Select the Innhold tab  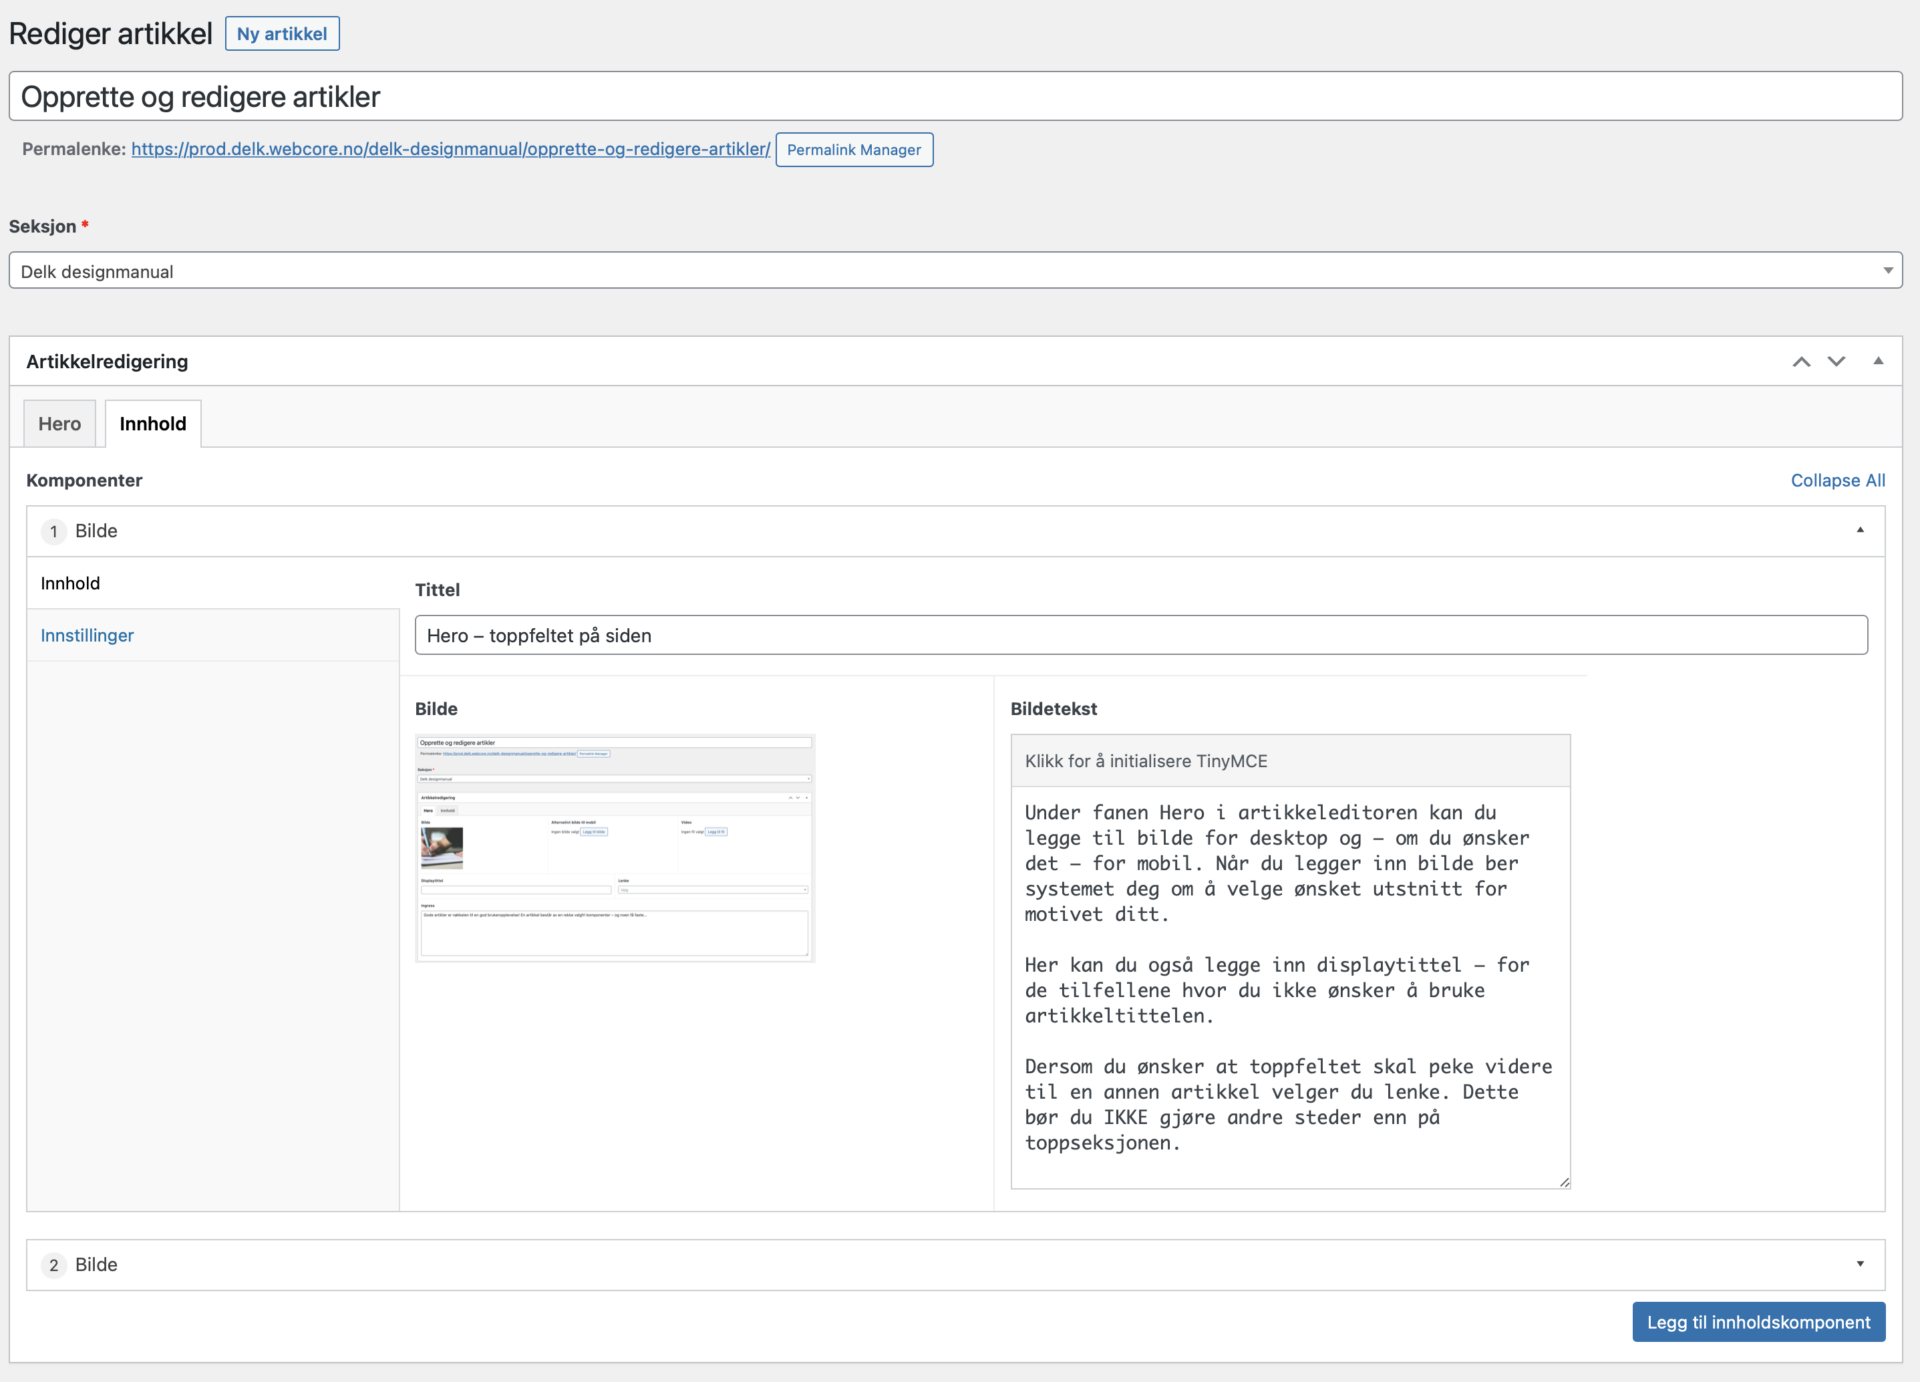click(153, 424)
